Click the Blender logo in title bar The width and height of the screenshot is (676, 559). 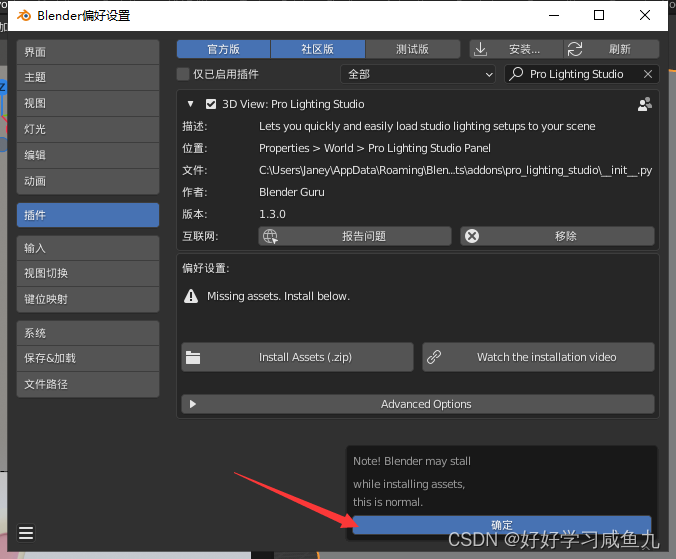[24, 16]
